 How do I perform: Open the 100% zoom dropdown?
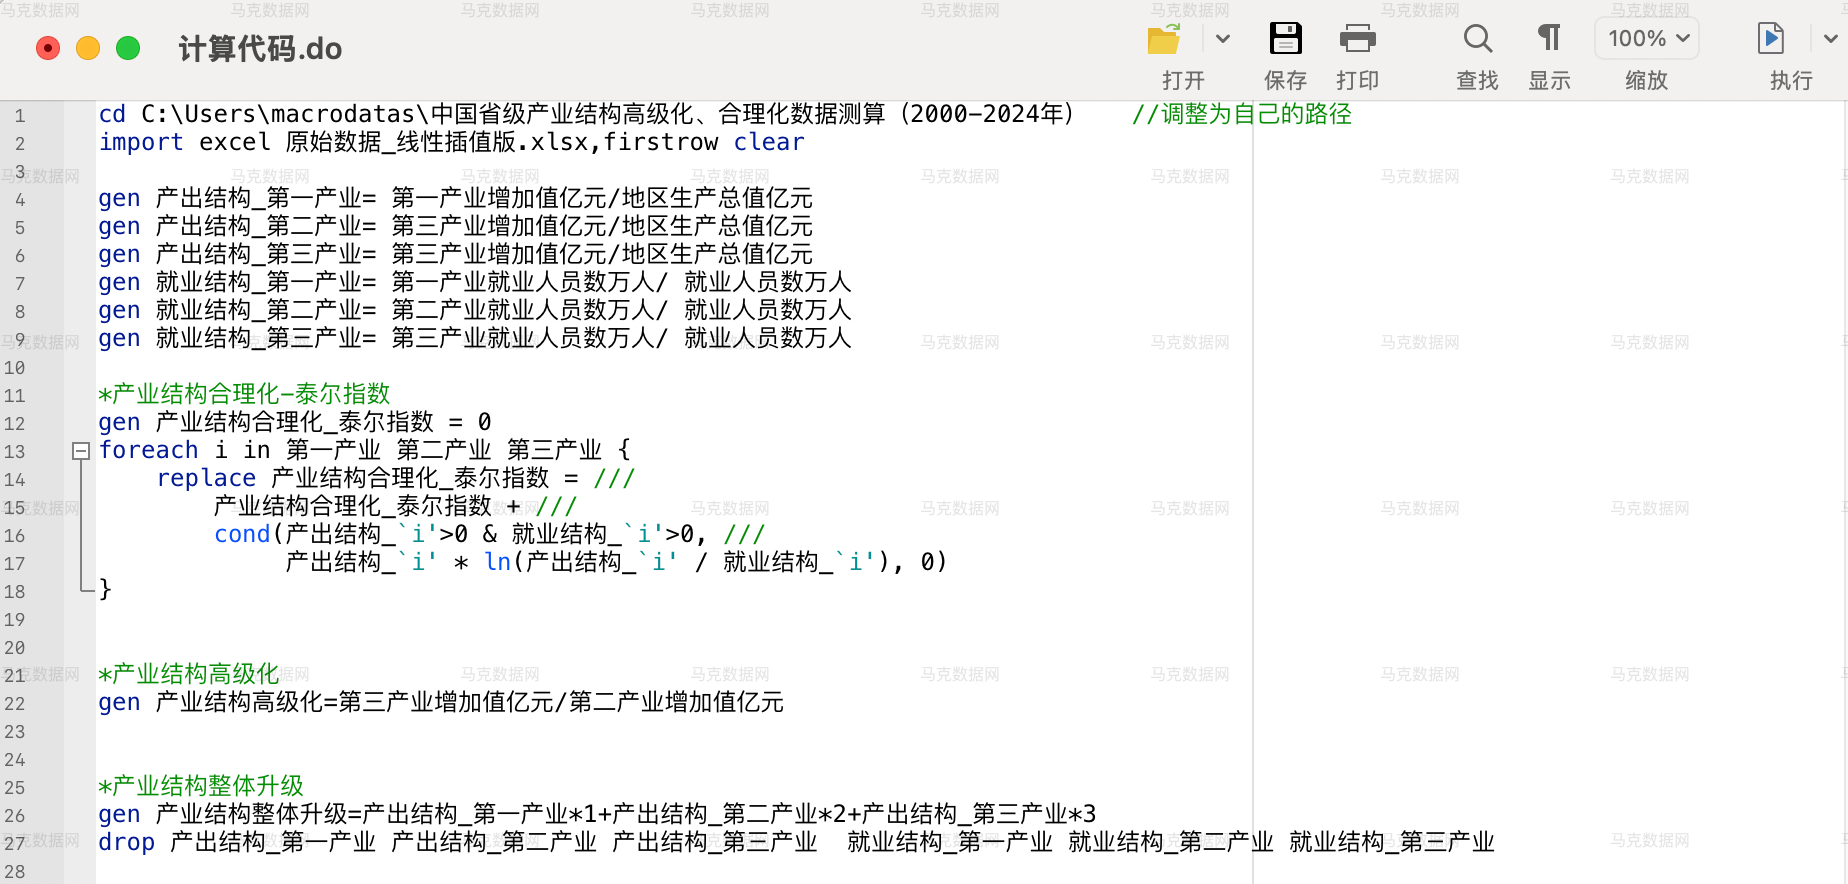coord(1647,39)
